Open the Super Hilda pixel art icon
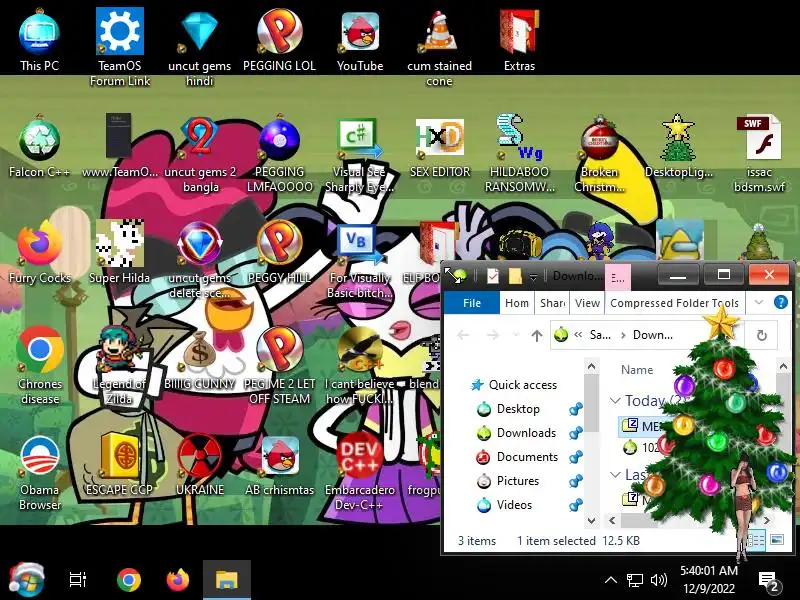Viewport: 800px width, 600px height. coord(119,252)
